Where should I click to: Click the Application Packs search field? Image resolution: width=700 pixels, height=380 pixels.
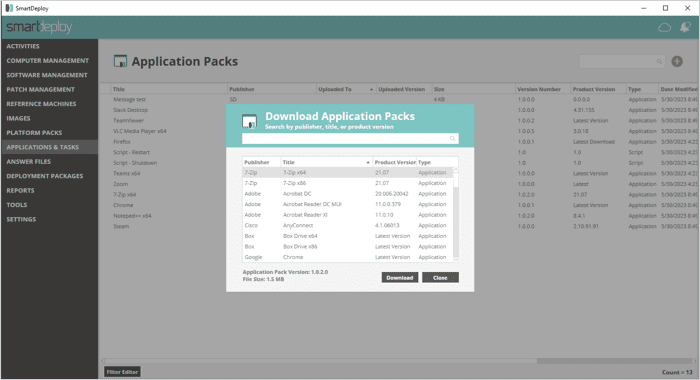click(622, 62)
